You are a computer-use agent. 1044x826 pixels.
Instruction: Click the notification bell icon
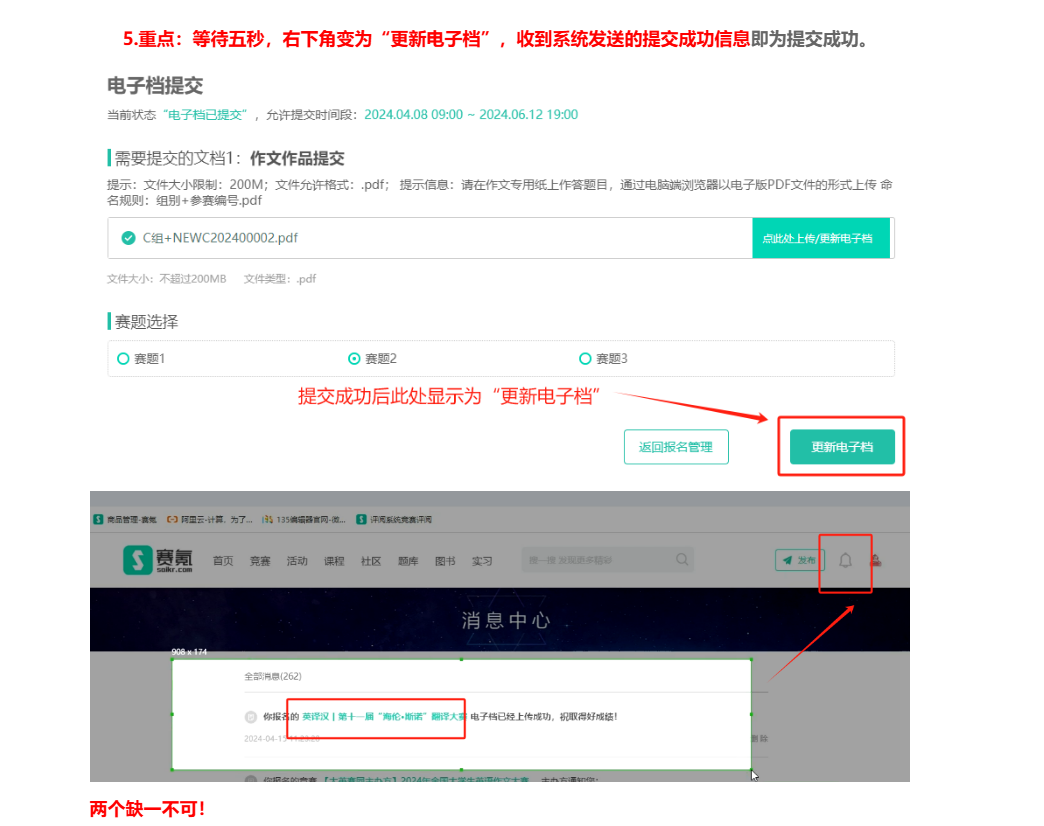pos(845,561)
